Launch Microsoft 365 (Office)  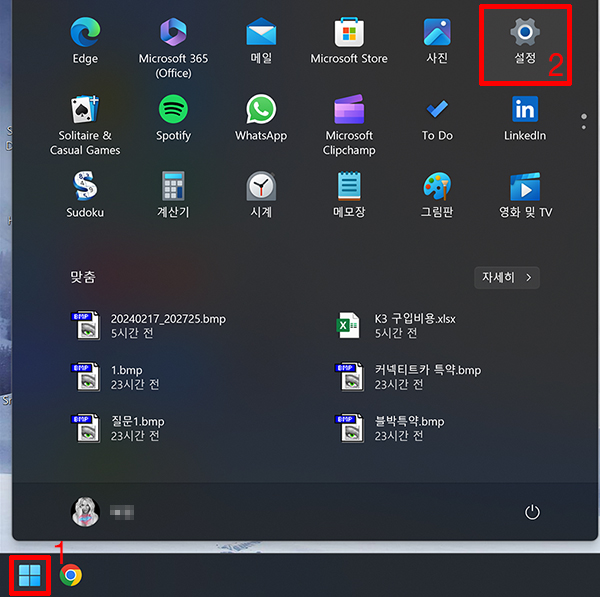click(x=173, y=48)
